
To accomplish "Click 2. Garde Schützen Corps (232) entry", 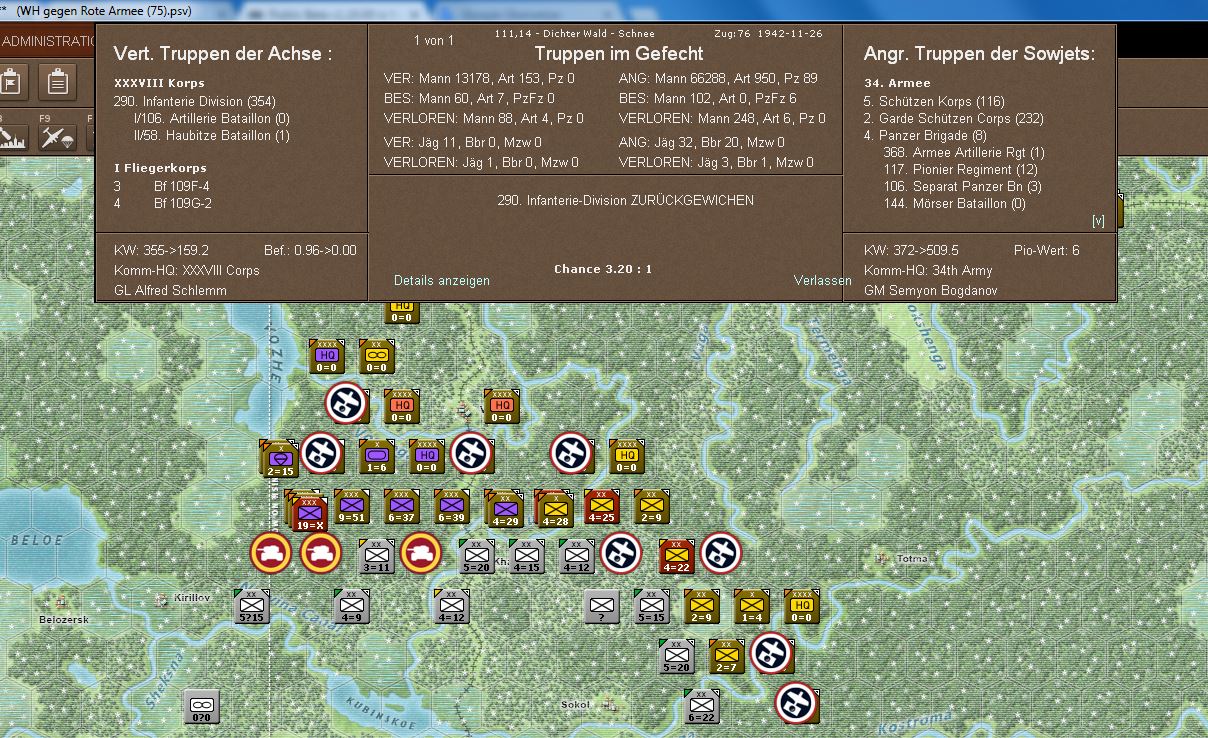I will click(x=953, y=118).
